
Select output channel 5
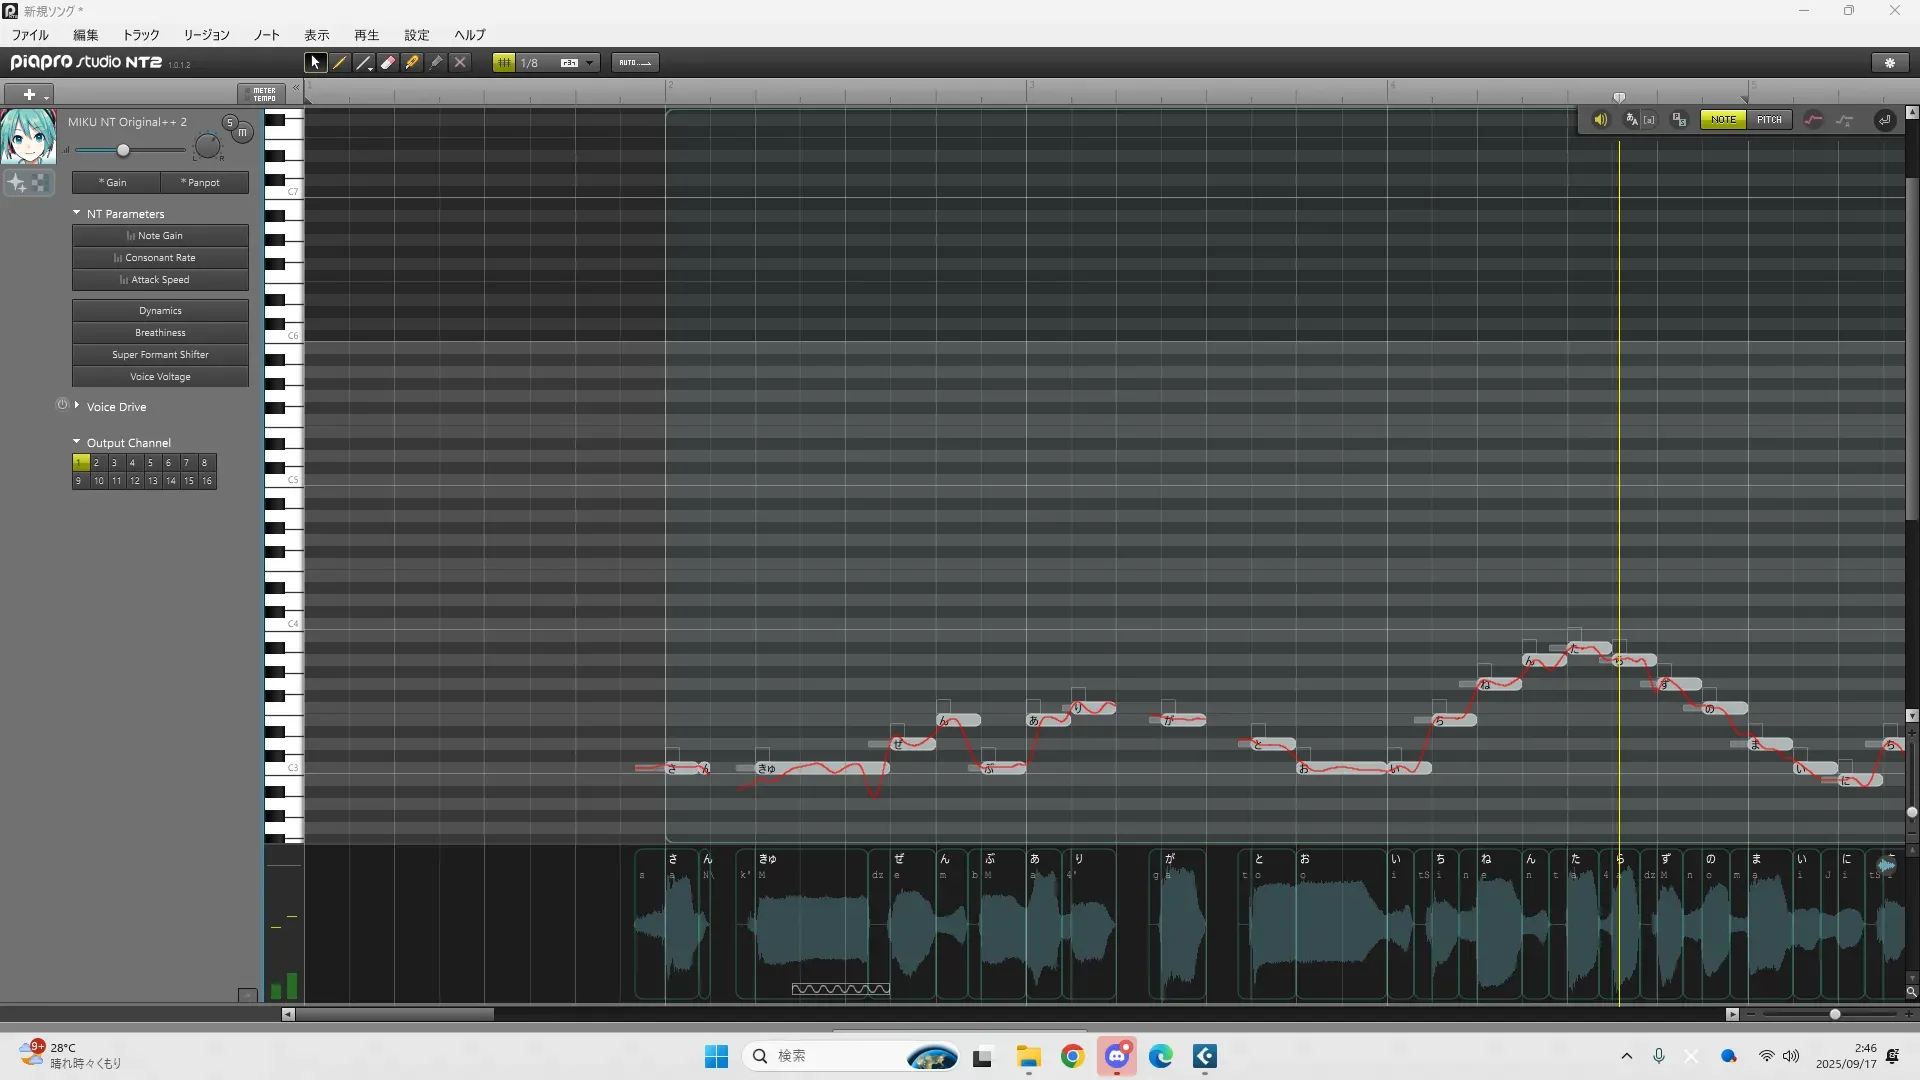tap(150, 463)
